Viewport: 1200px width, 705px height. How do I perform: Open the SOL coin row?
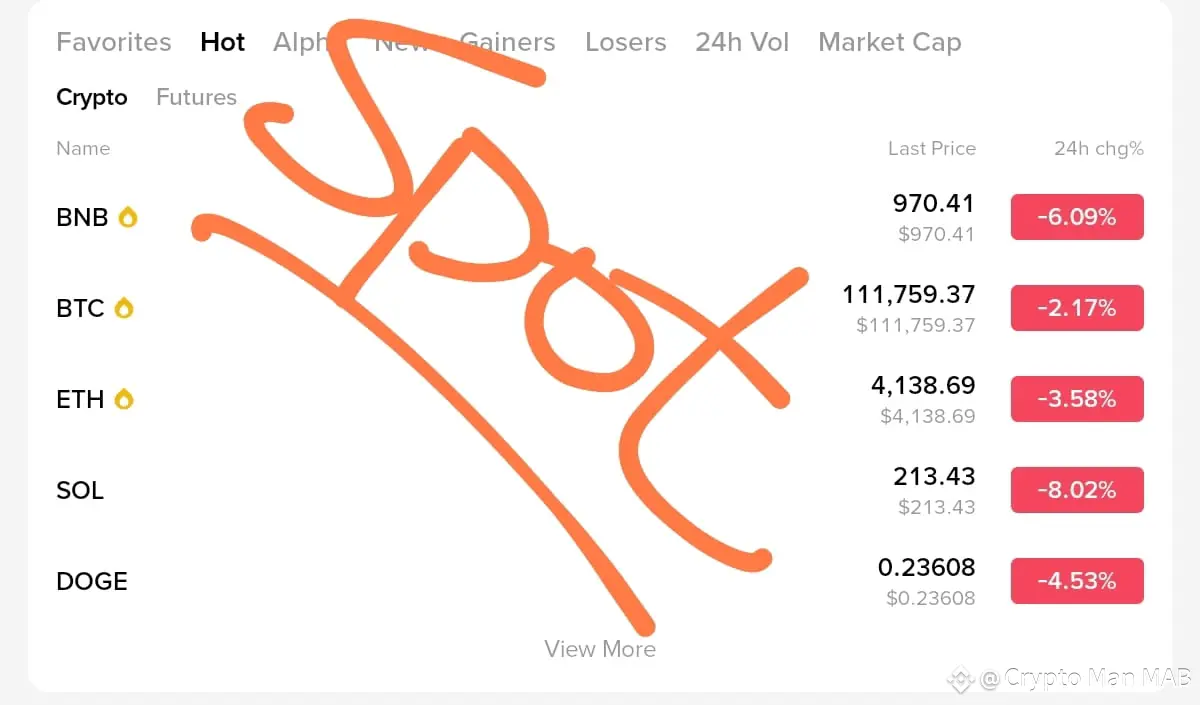[600, 490]
